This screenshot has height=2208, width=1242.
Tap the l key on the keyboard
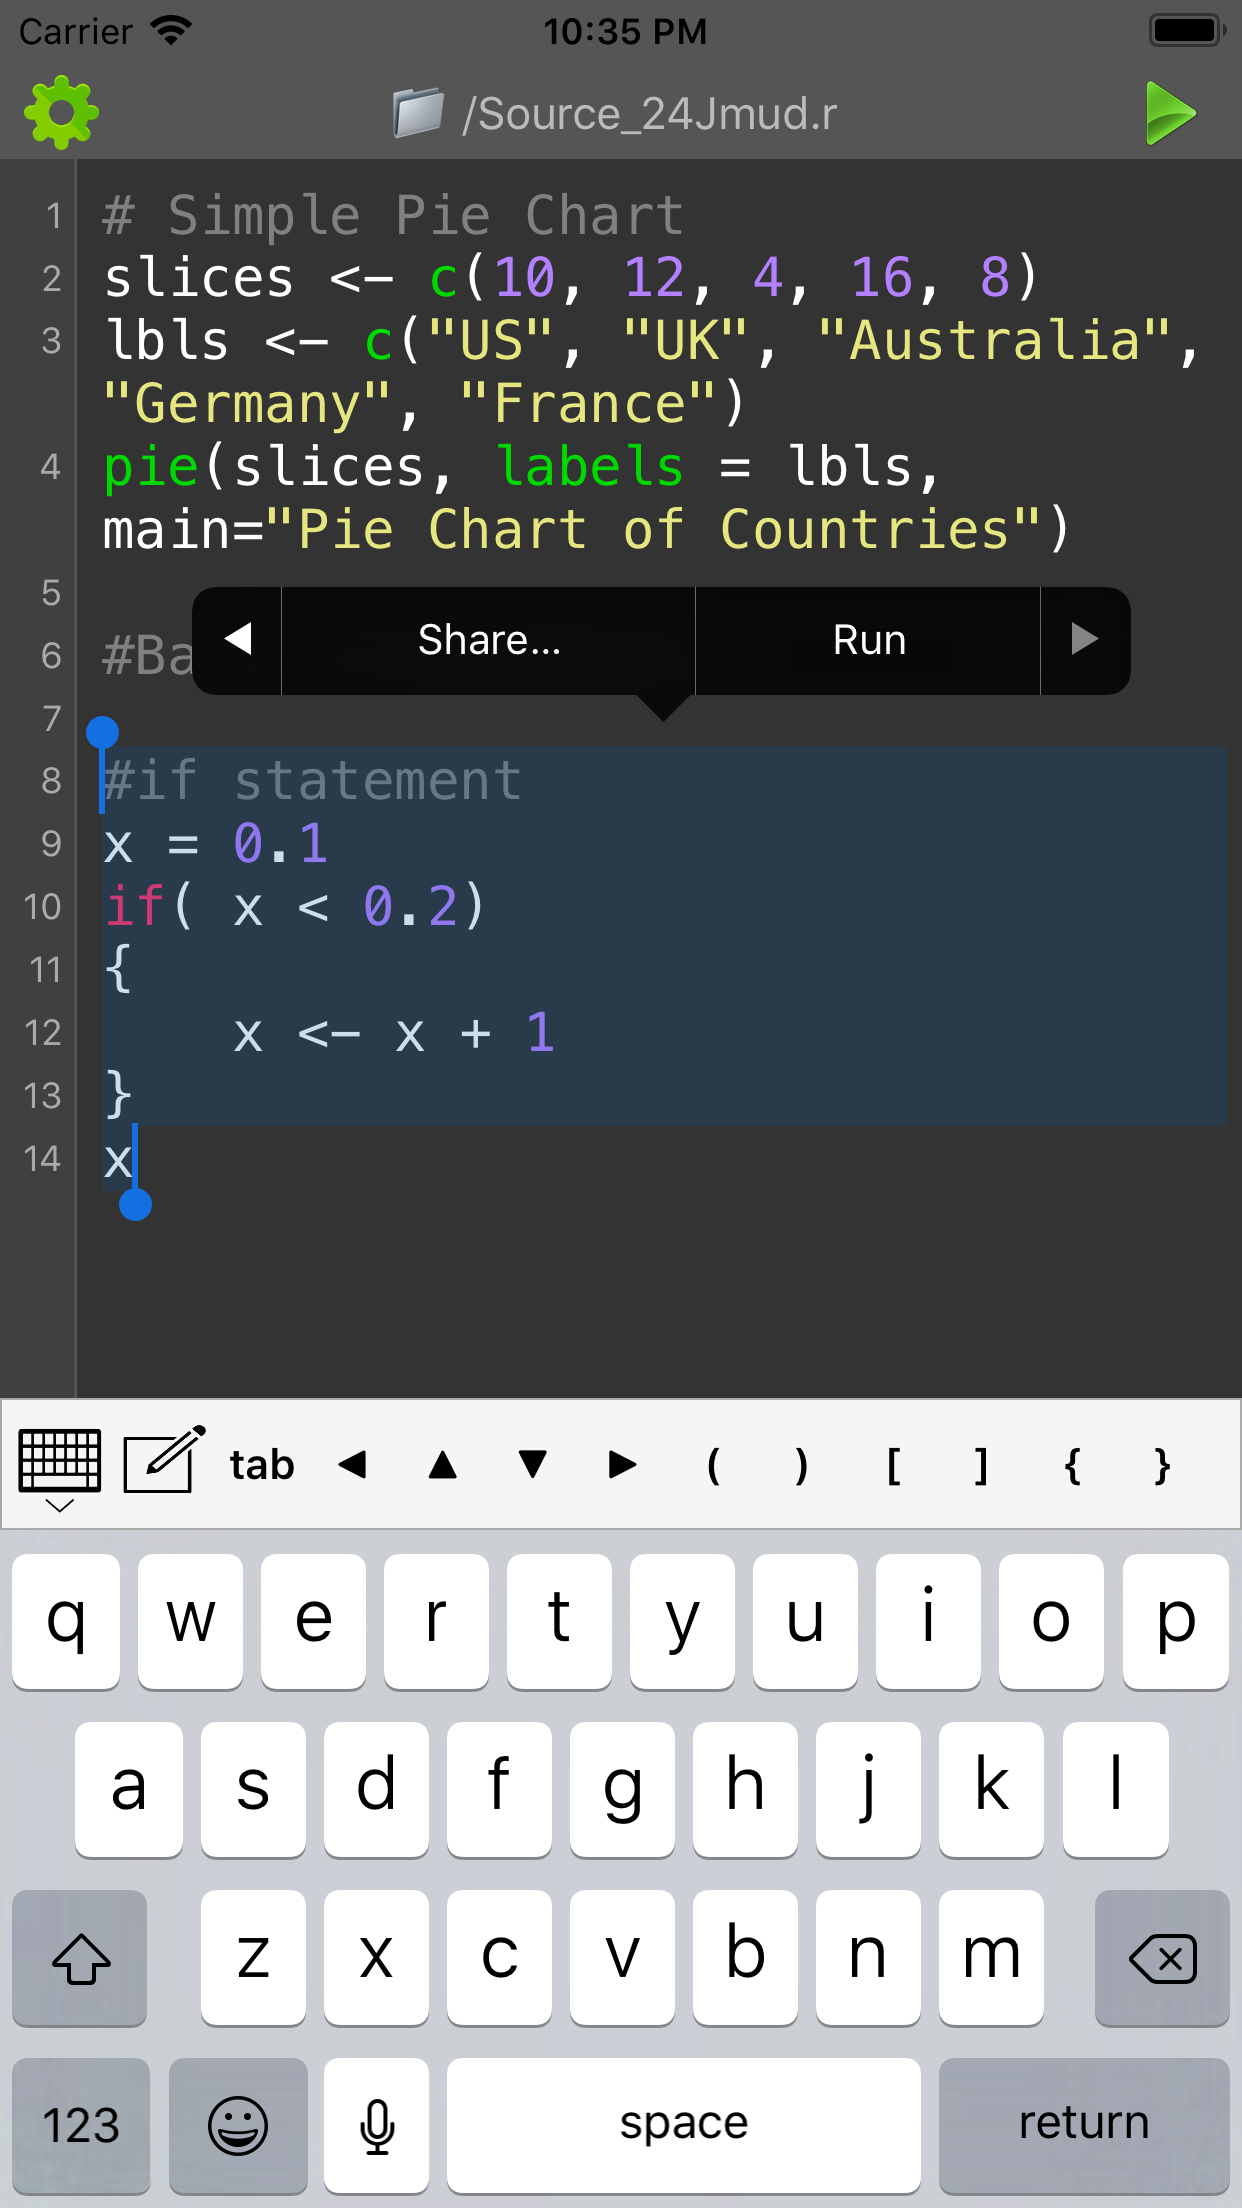point(1115,1789)
